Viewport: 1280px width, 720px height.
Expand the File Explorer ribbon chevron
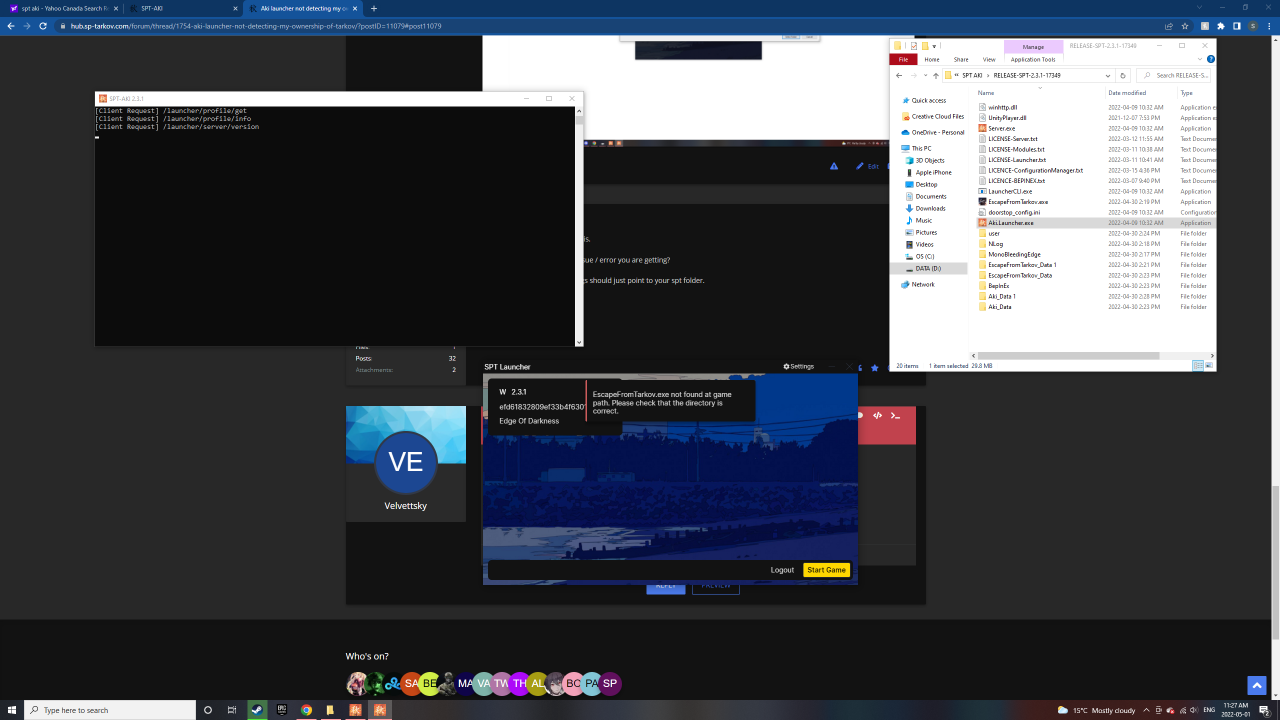pos(1198,59)
